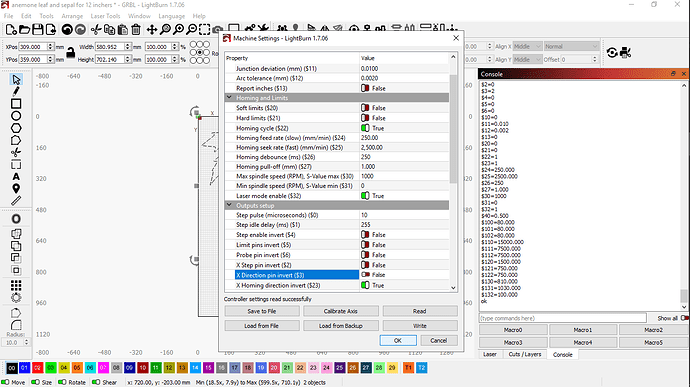Click the Macro0 button

[513, 329]
